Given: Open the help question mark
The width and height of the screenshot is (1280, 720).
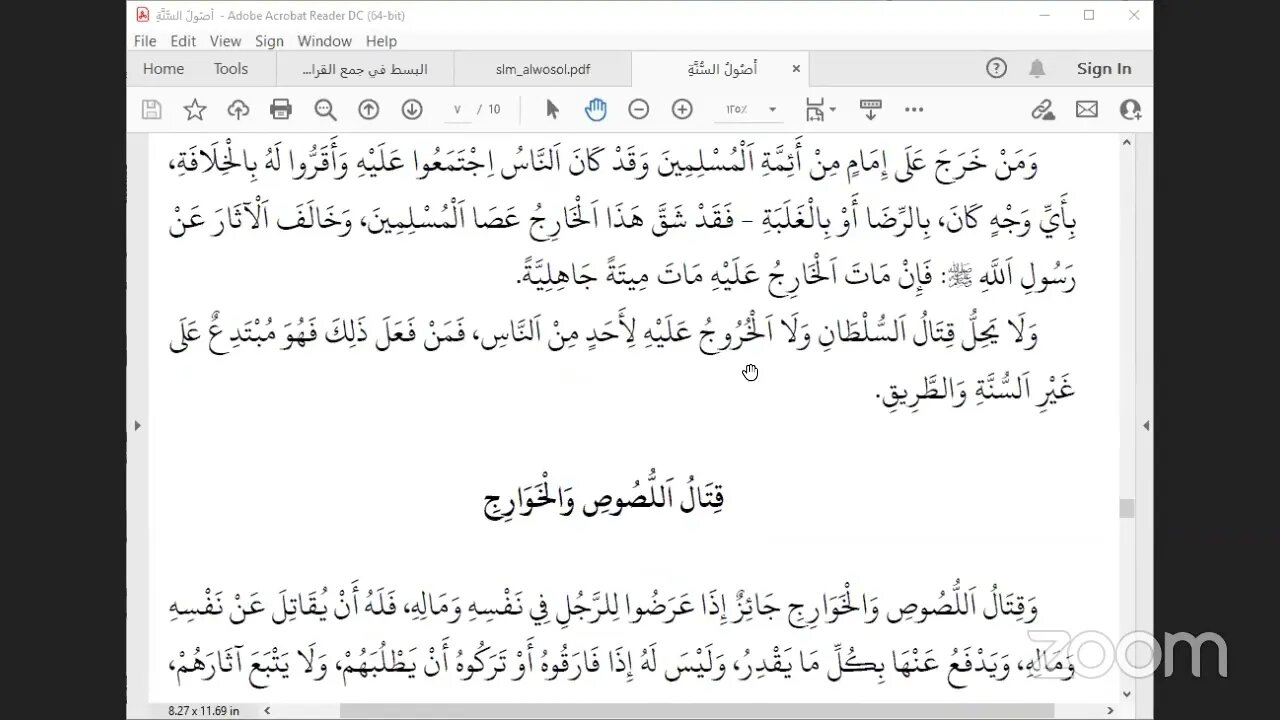Looking at the screenshot, I should click(x=996, y=68).
